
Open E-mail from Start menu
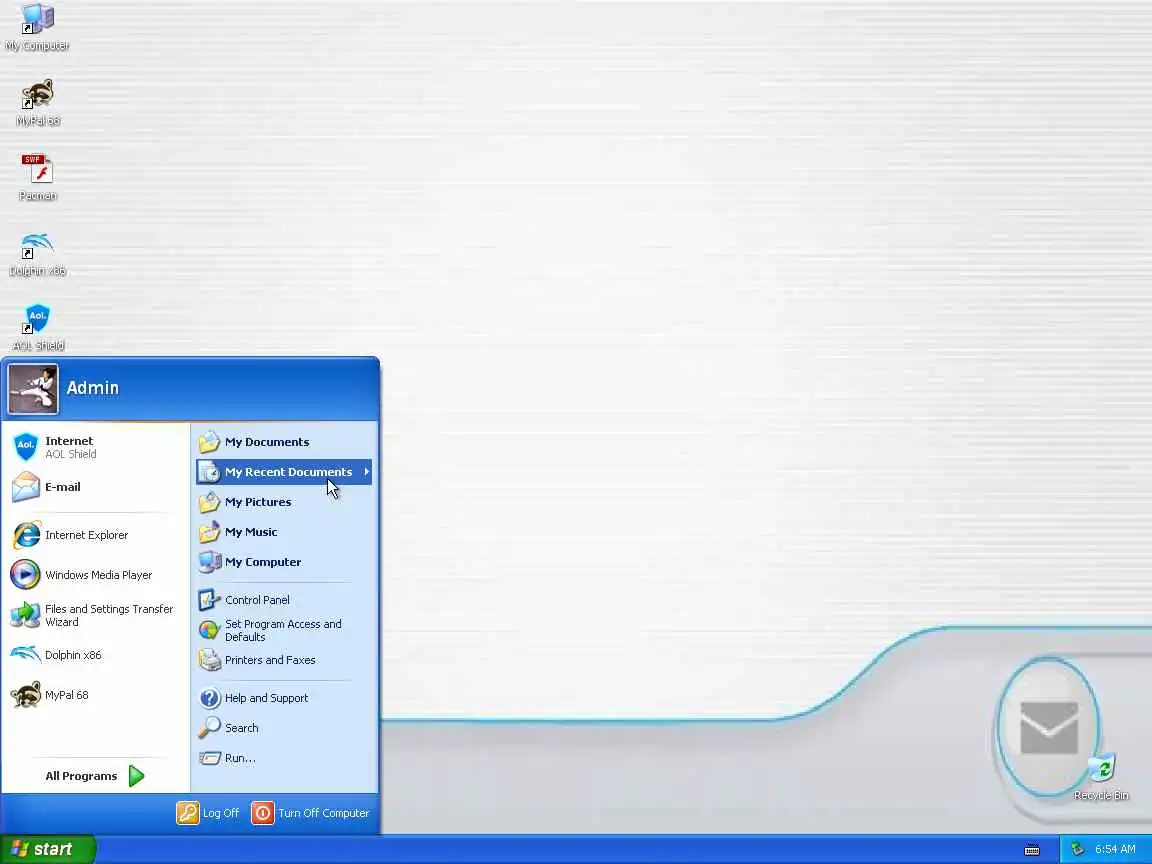[96, 487]
